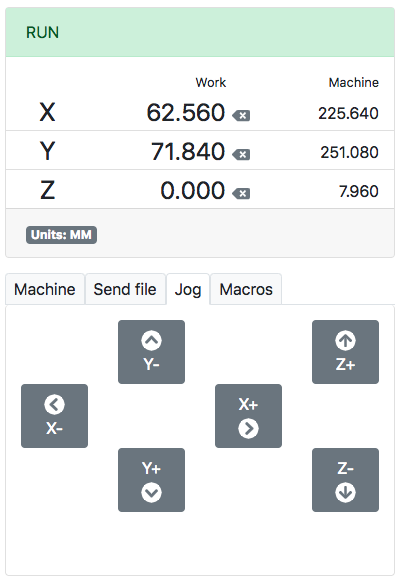Lower the spindle with the Z- button

pyautogui.click(x=346, y=480)
